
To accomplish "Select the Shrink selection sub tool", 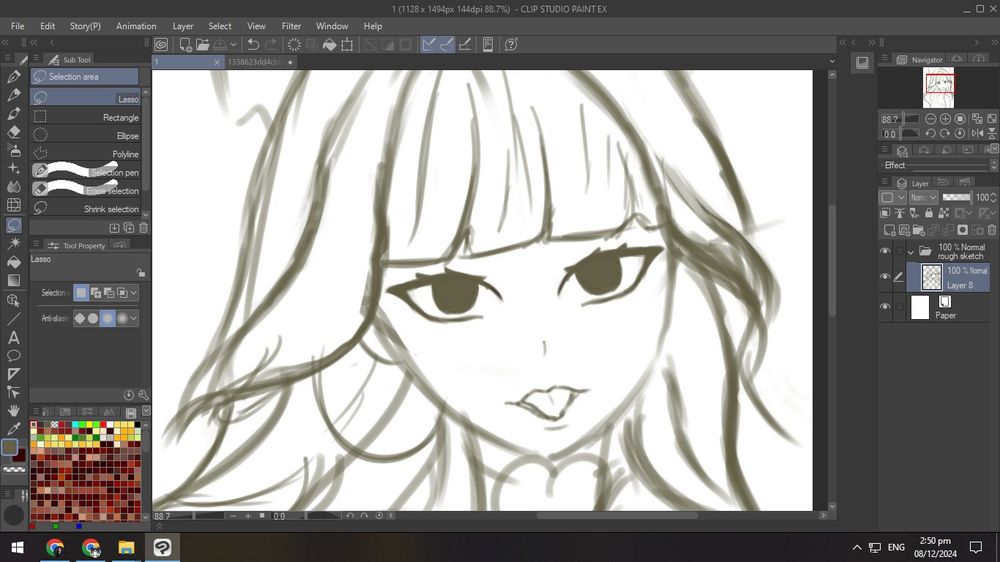I will coord(87,209).
